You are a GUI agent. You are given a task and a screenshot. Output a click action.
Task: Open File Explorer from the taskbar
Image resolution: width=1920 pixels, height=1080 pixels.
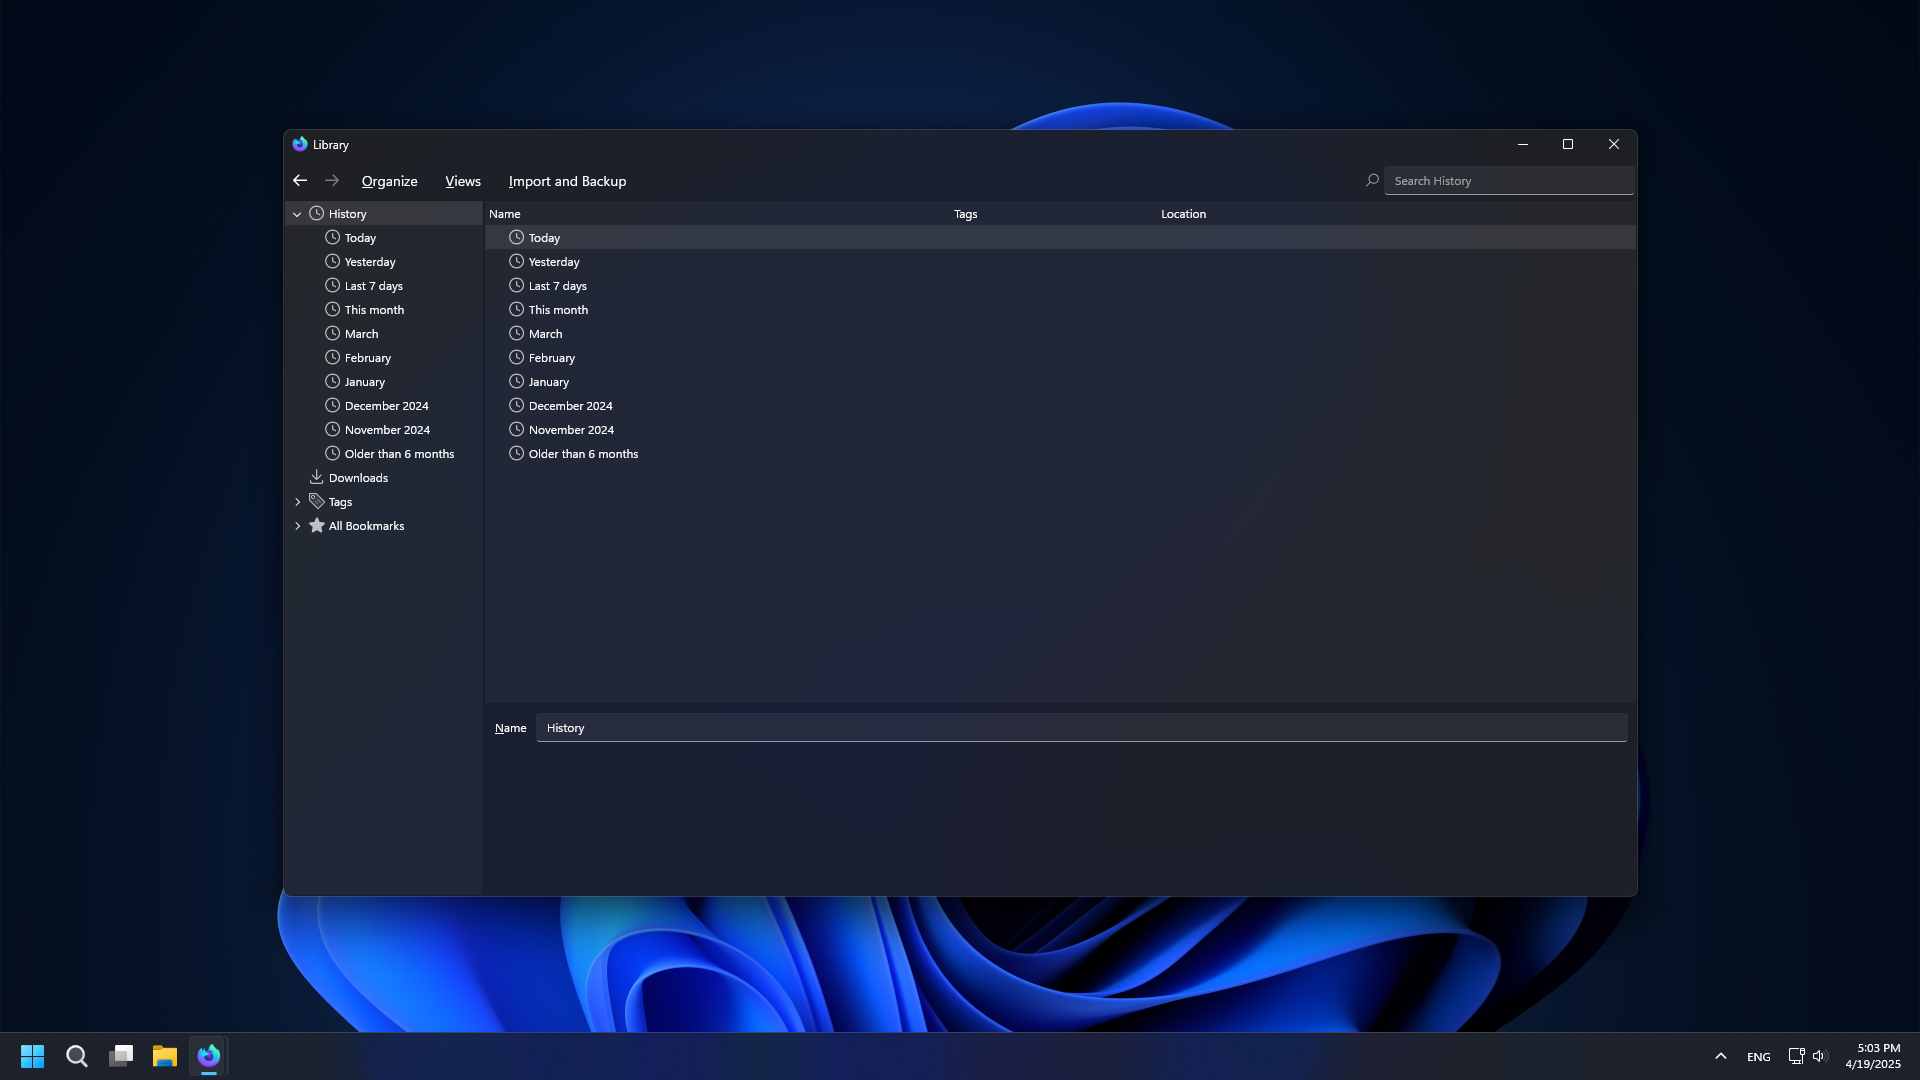pos(164,1056)
